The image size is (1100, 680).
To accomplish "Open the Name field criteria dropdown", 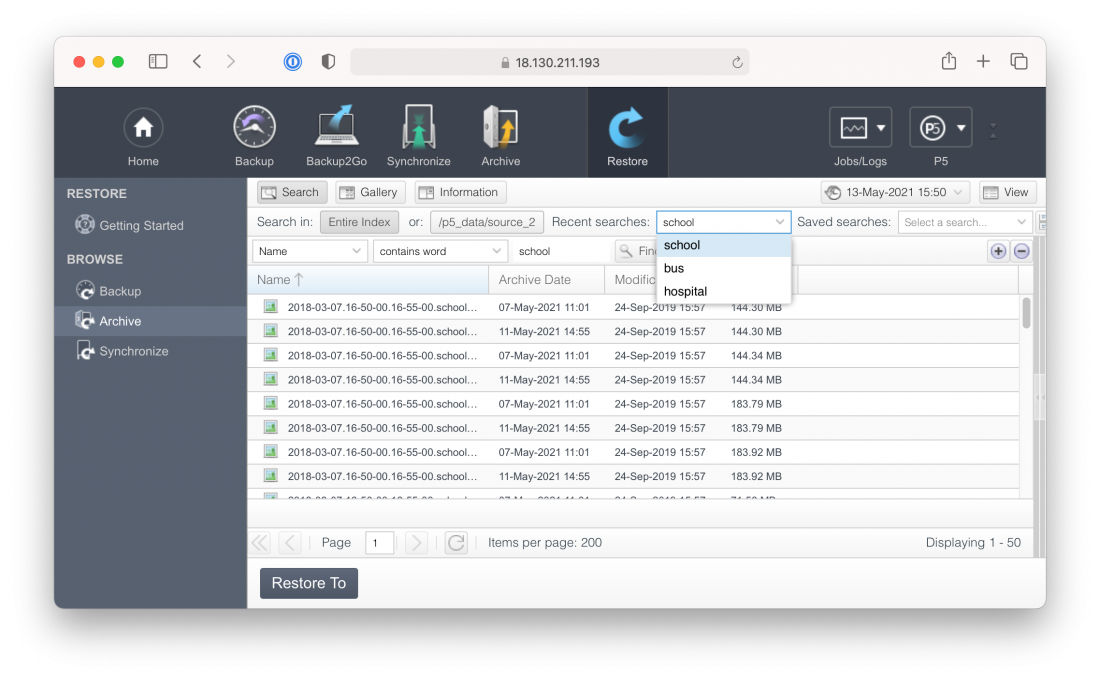I will (309, 251).
